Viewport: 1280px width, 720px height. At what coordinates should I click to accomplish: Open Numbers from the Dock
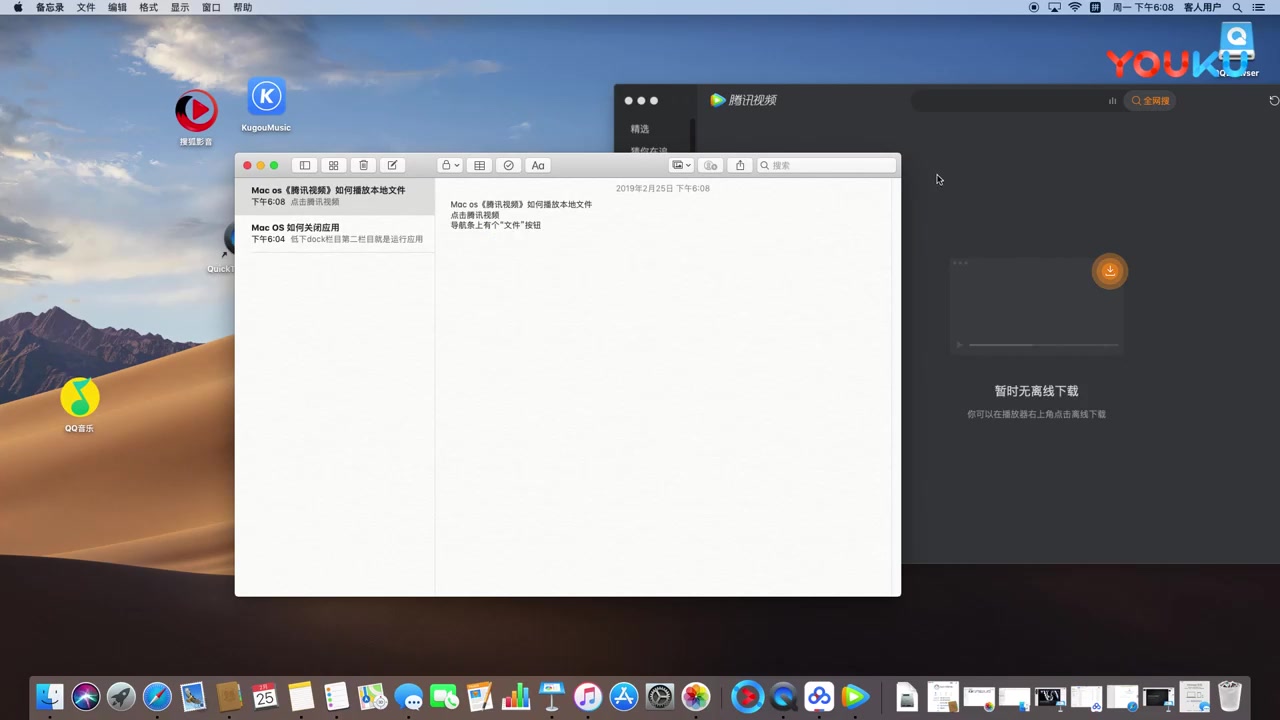coord(516,696)
